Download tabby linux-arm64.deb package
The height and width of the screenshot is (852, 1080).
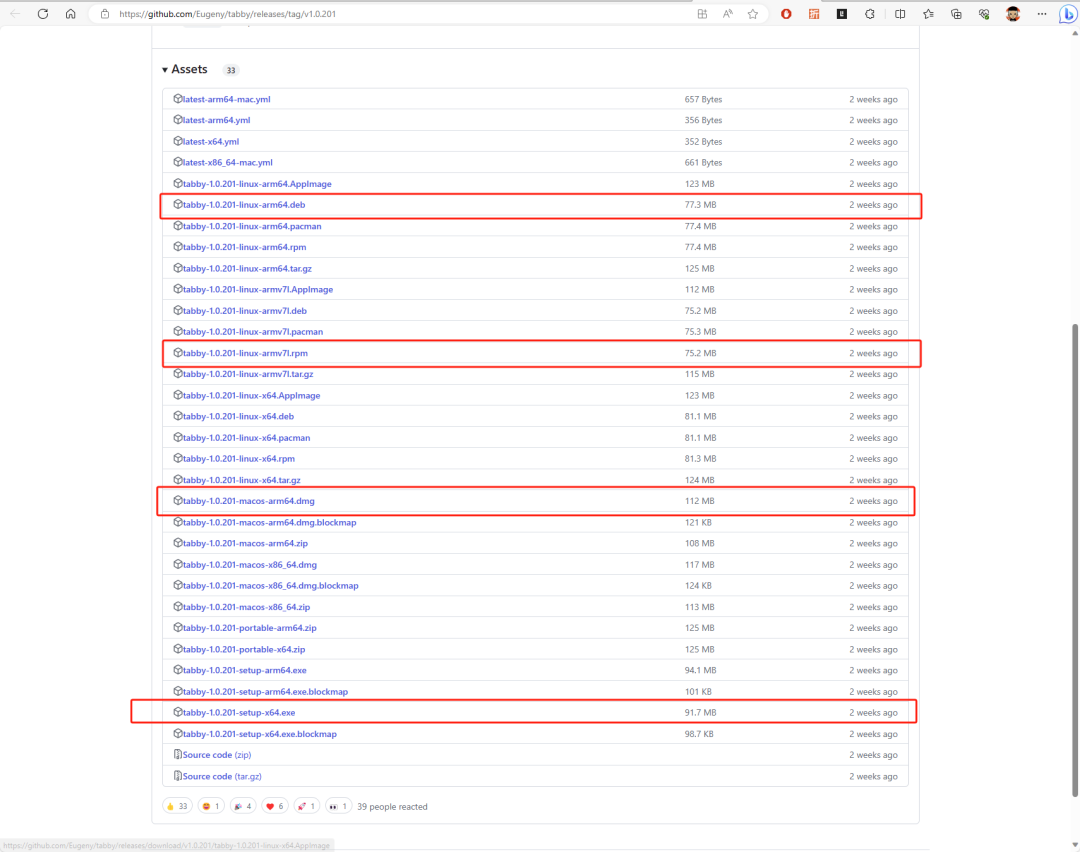click(244, 205)
